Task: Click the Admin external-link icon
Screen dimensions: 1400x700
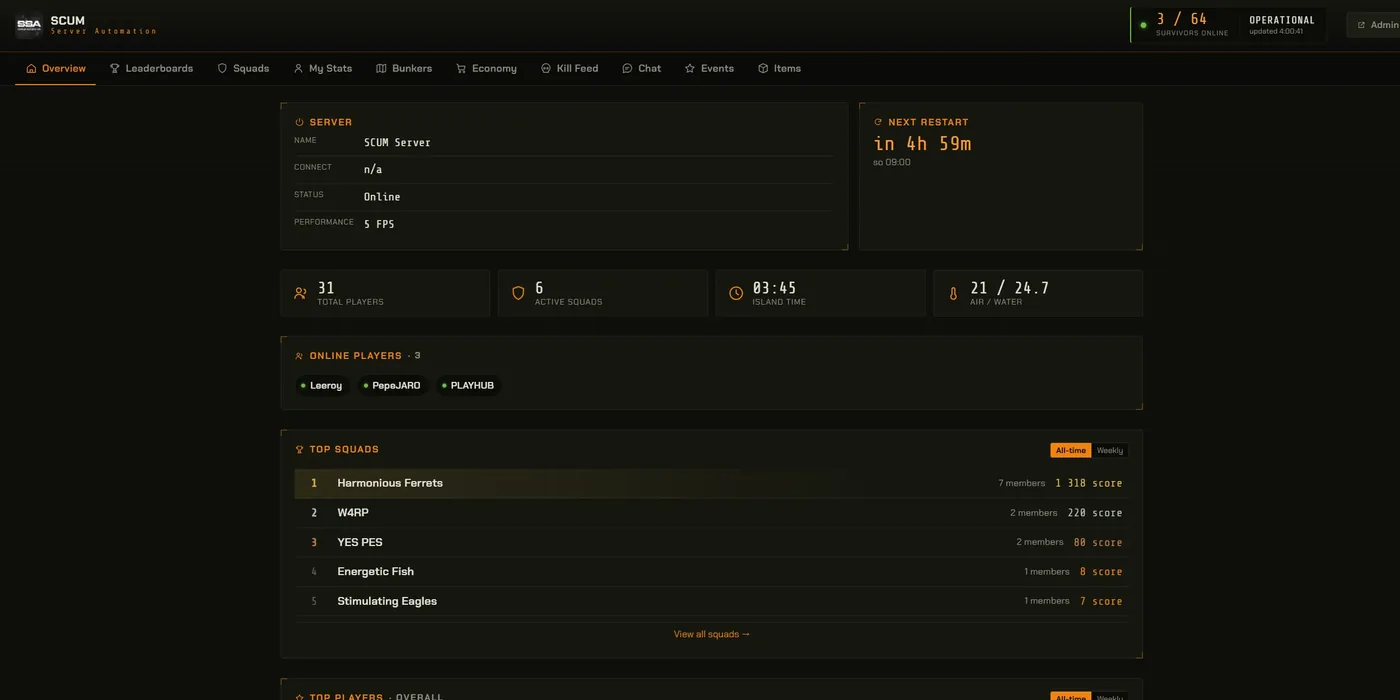Action: coord(1361,25)
